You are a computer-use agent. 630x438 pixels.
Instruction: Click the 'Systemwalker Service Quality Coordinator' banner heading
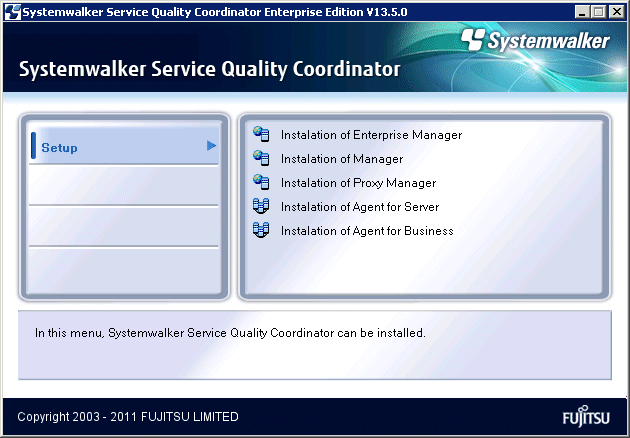point(209,69)
